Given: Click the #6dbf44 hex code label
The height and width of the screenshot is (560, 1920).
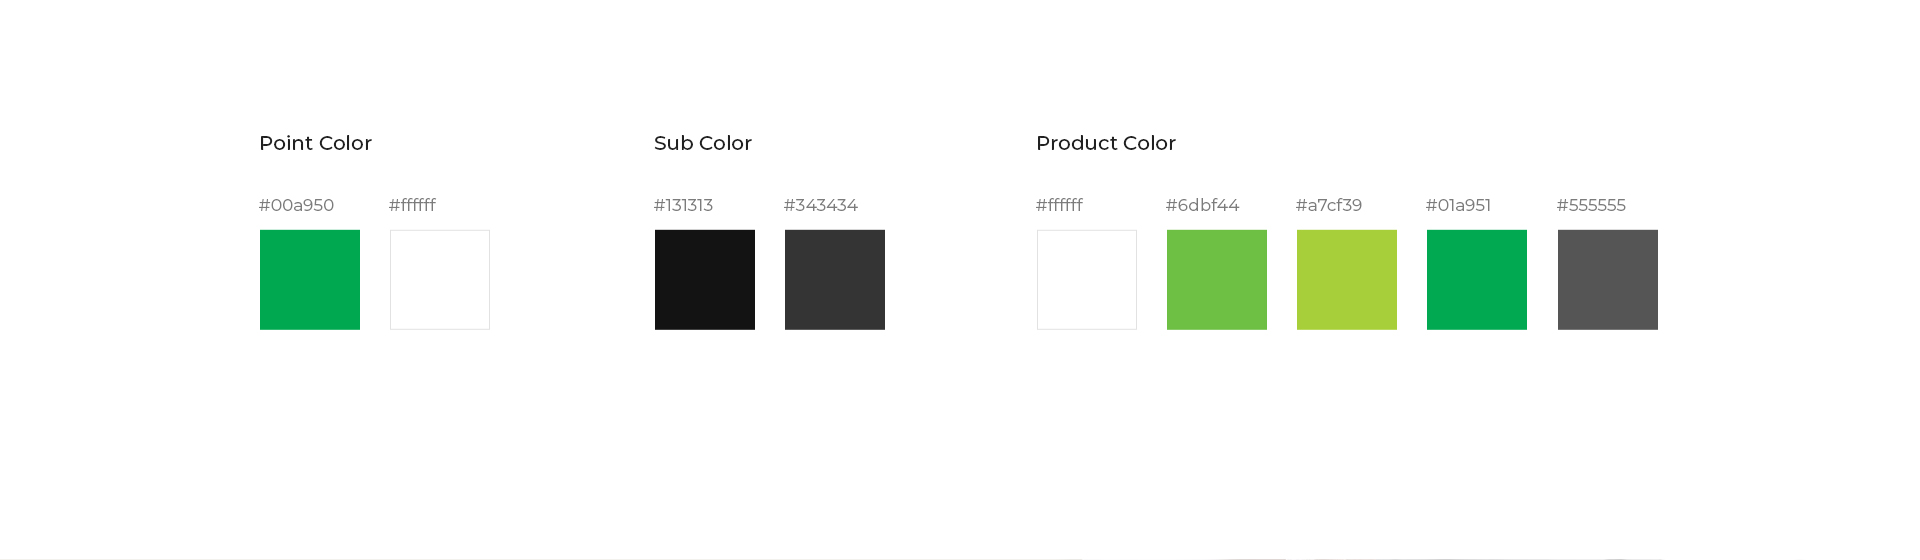Looking at the screenshot, I should coord(1202,205).
